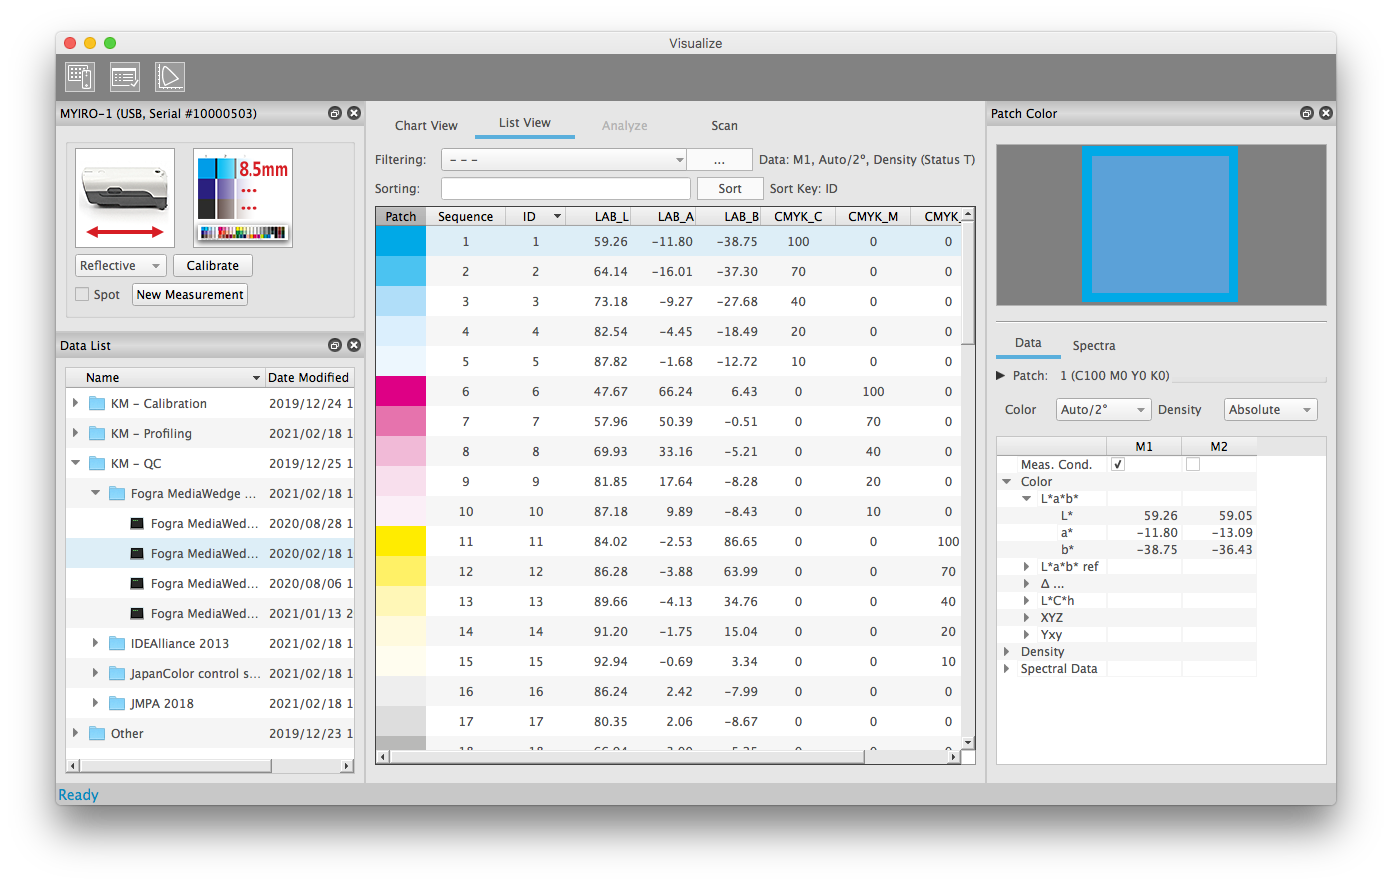Open the checklist toolbar icon
This screenshot has width=1392, height=885.
point(125,77)
